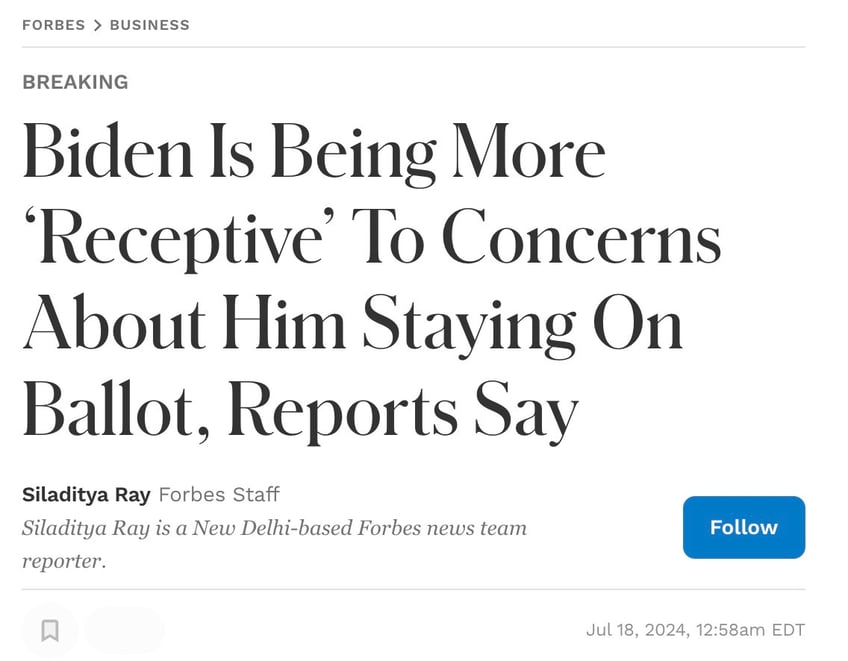Click the italic author bio mentioning New Delhi
848x661 pixels.
274,544
